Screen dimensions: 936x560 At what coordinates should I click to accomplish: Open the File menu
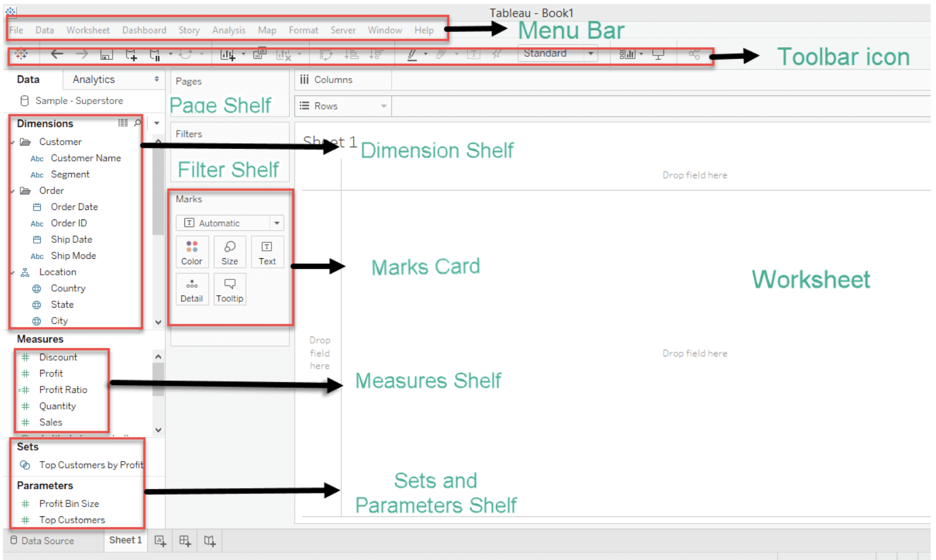16,30
